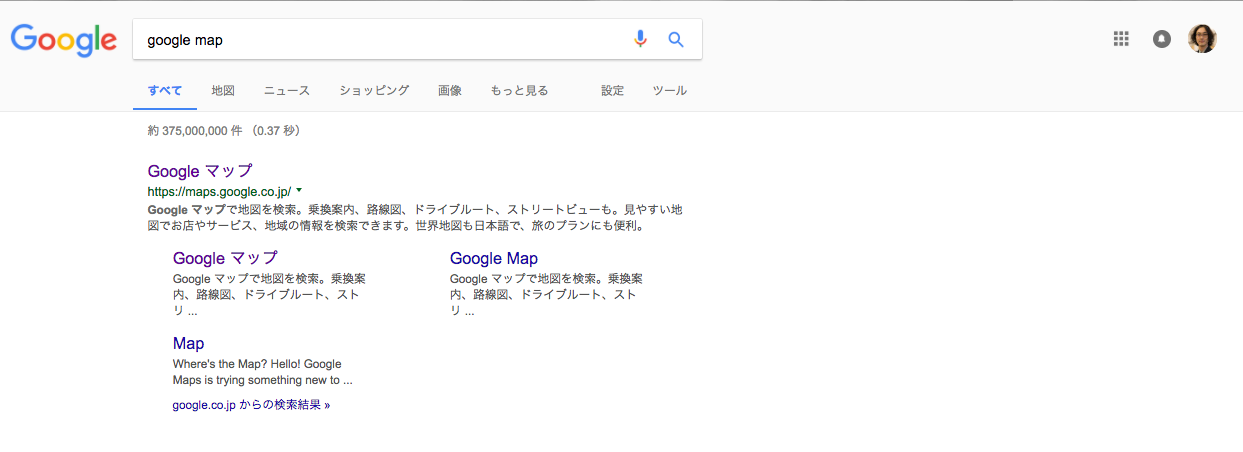
Task: Expand the green arrow beside maps.google.co.jp
Action: click(299, 190)
